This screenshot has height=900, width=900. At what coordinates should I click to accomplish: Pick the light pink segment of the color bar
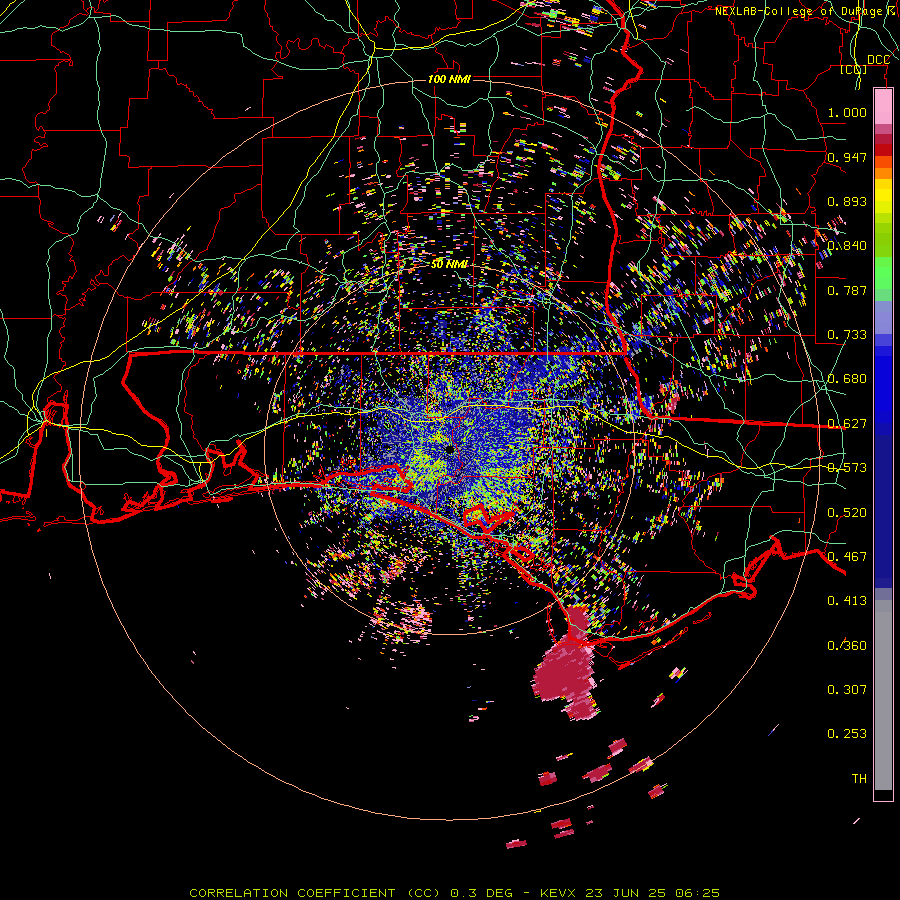pos(883,107)
